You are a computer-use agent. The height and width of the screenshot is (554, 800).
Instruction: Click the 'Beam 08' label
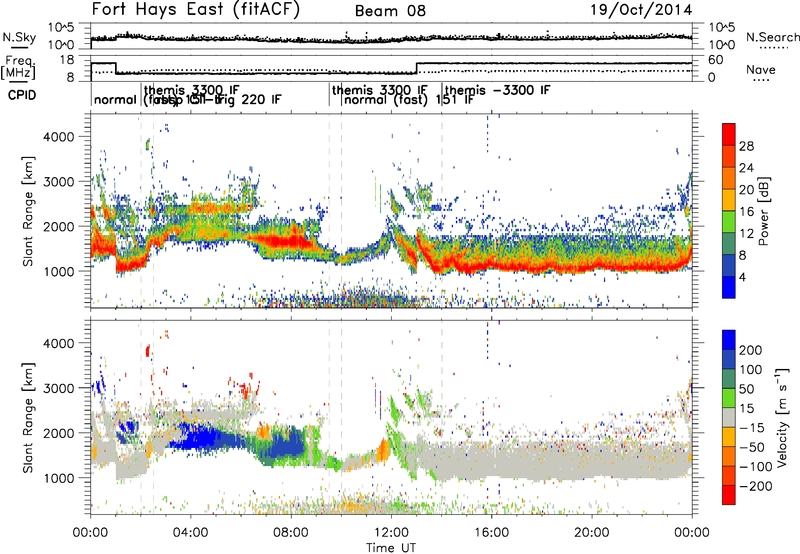click(x=390, y=11)
